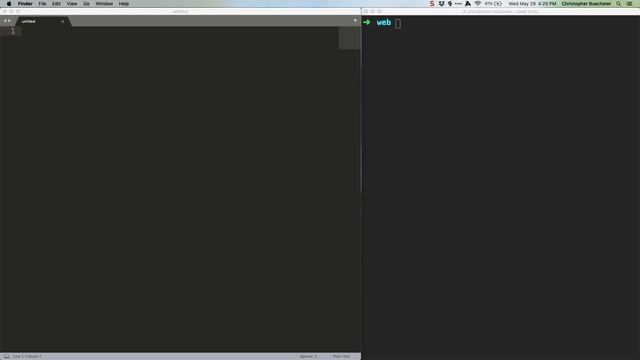Click the terminal cursor block
640x360 pixels.
tap(398, 23)
